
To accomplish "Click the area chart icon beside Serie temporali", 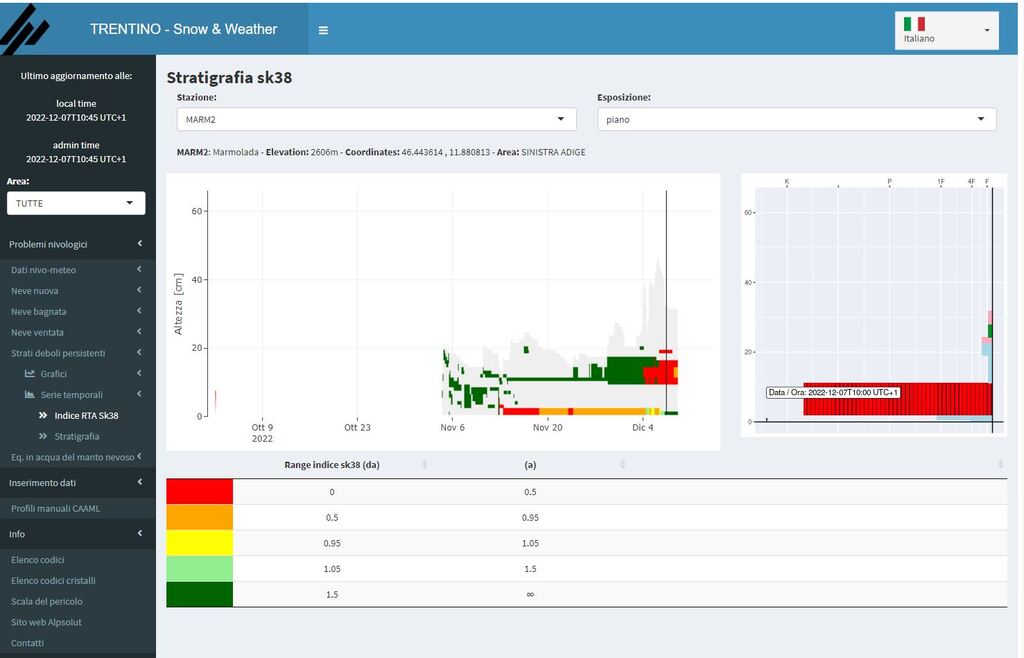I will (29, 395).
